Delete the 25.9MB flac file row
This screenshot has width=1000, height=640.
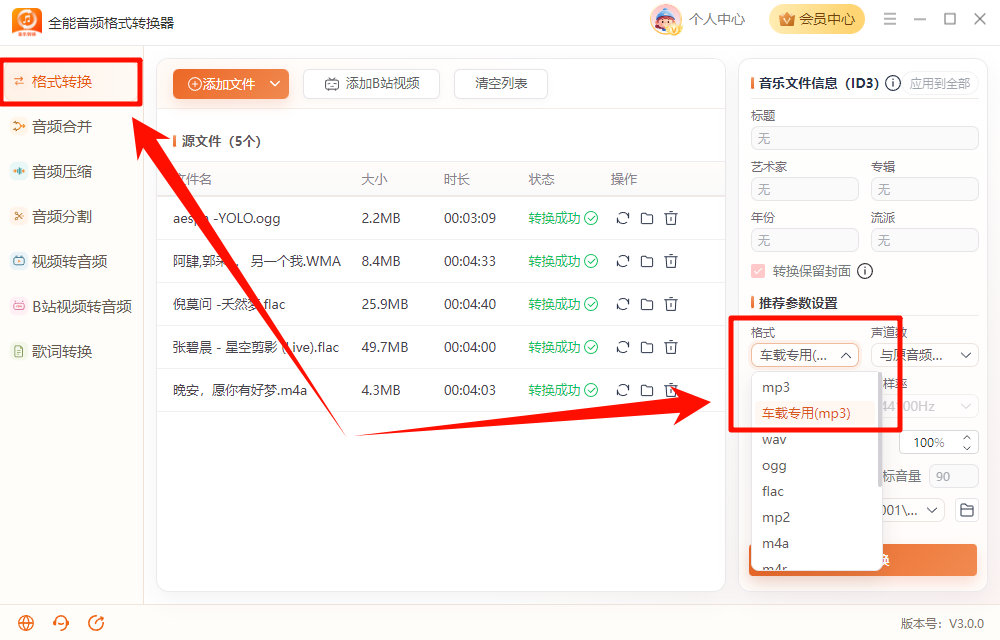tap(671, 304)
